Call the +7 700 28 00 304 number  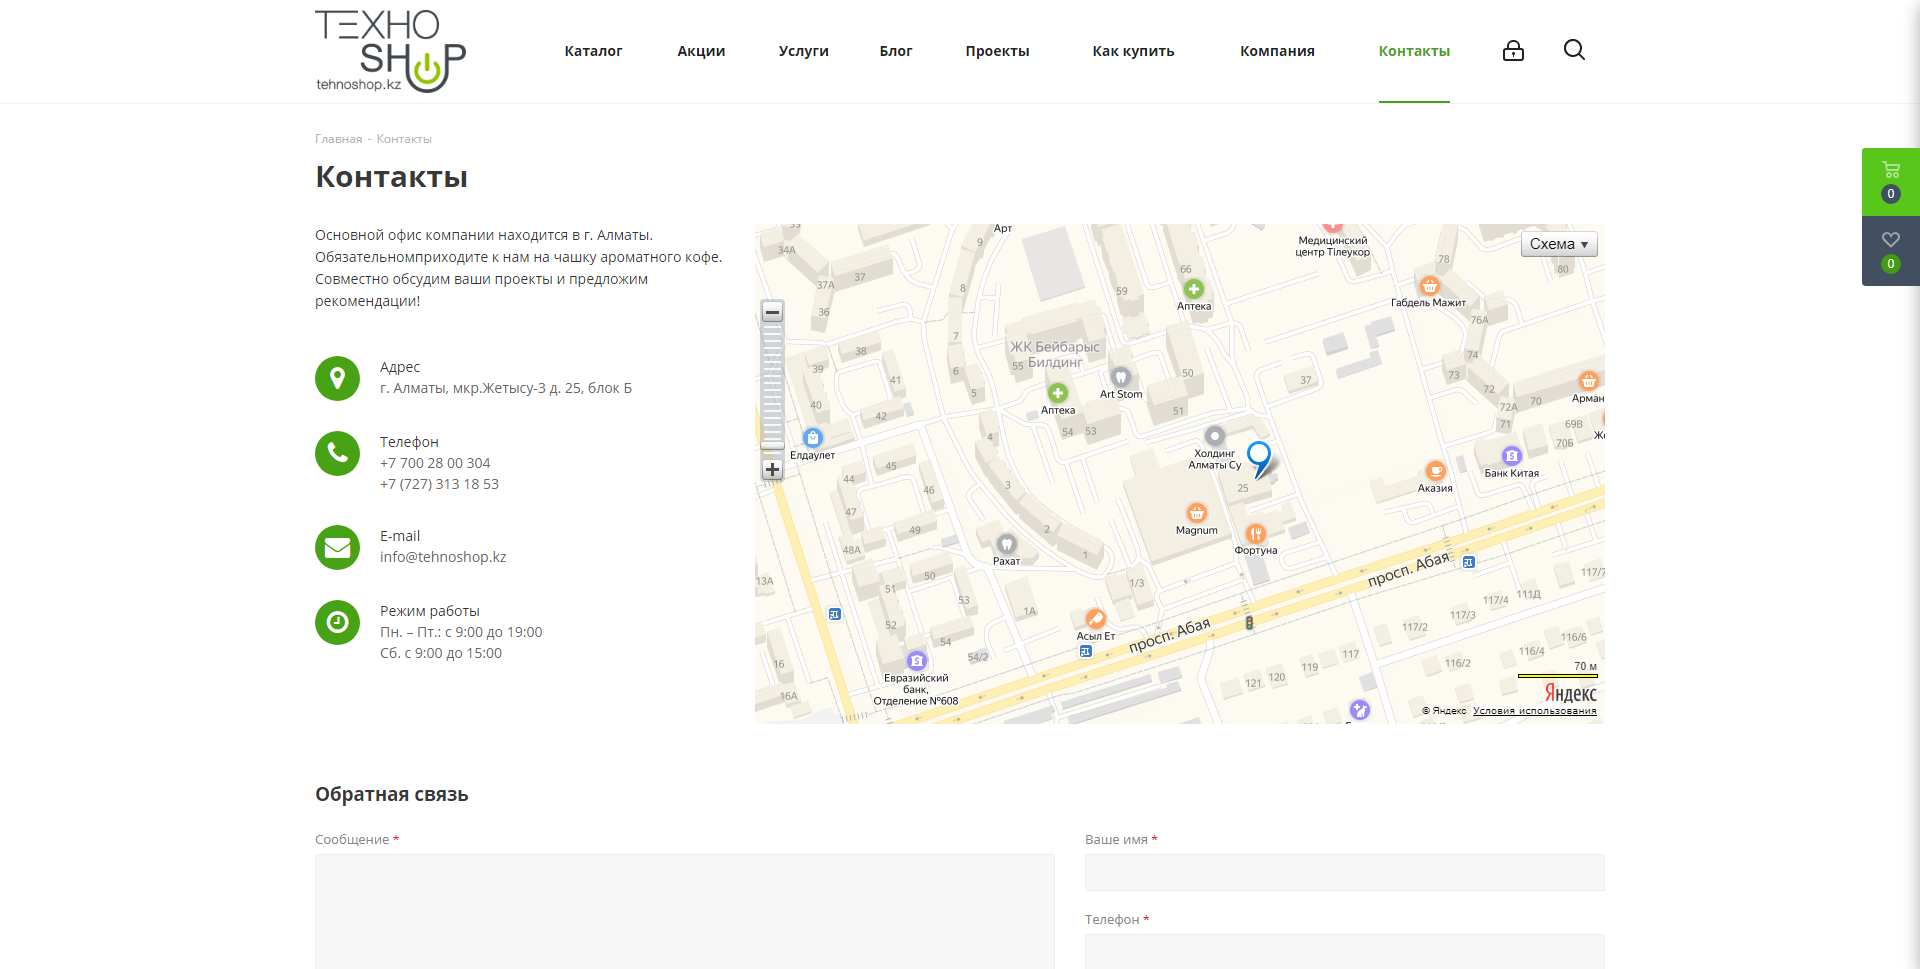pos(435,463)
